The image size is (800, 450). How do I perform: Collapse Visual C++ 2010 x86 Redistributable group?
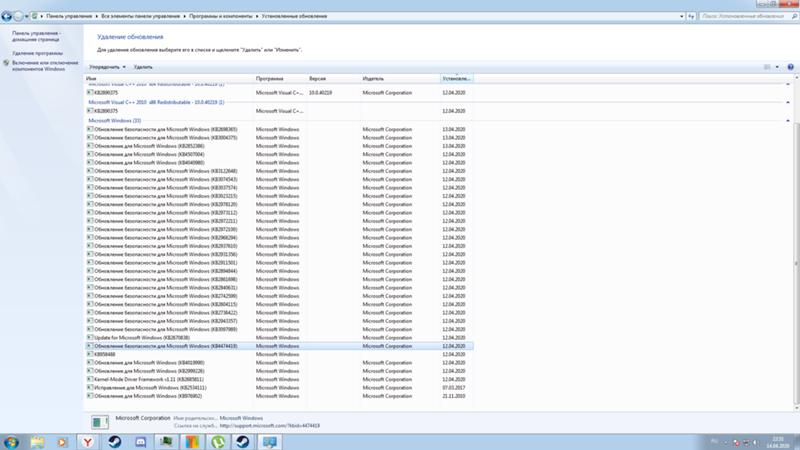pos(788,103)
